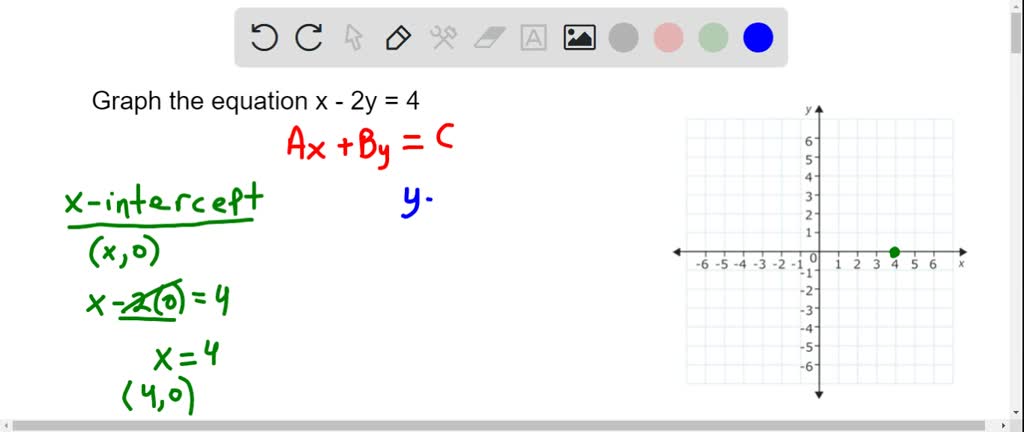Viewport: 1024px width, 432px height.
Task: Select the eraser tool
Action: [x=488, y=38]
